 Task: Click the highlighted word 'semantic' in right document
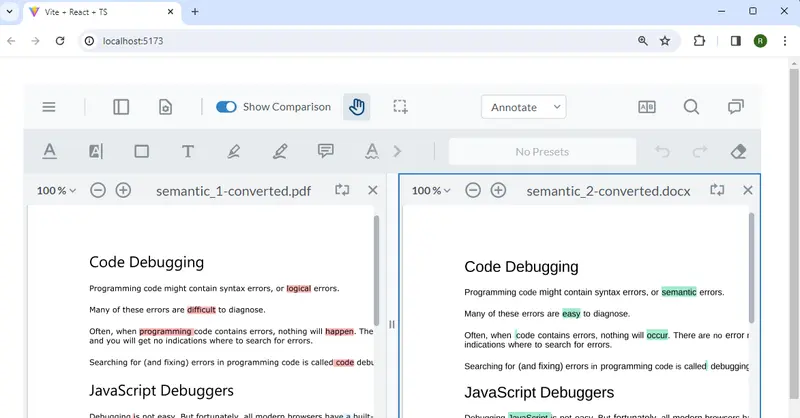click(x=679, y=292)
